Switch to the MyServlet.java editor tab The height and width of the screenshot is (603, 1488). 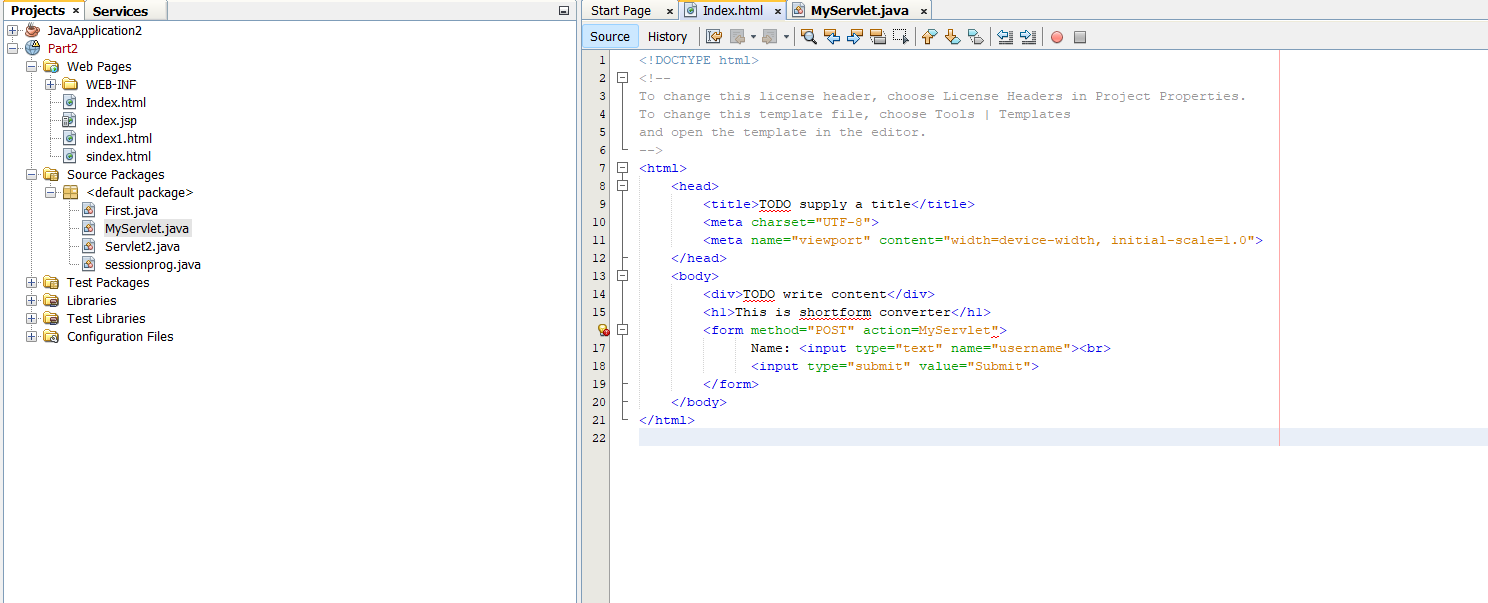[x=859, y=11]
